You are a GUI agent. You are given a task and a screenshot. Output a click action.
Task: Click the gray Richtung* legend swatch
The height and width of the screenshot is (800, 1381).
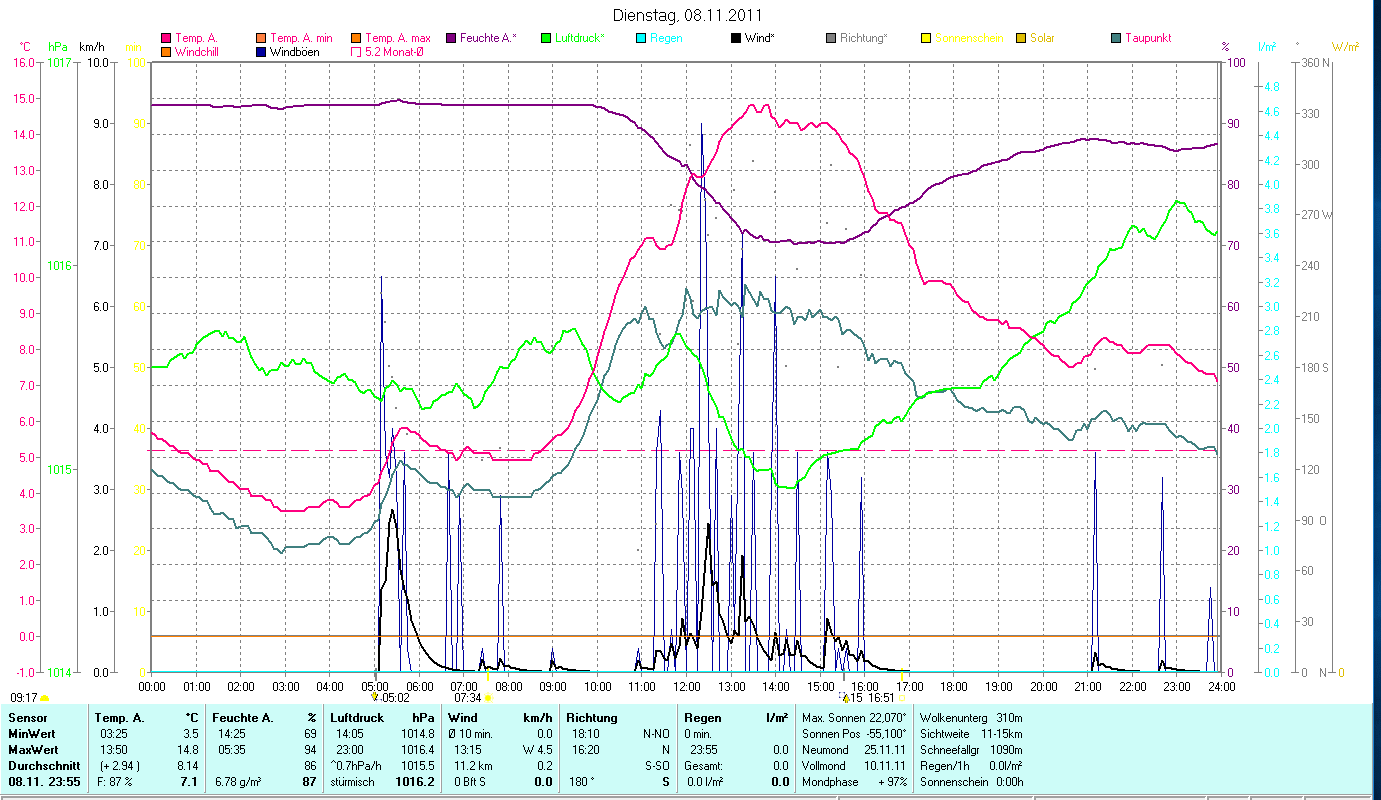(x=830, y=38)
